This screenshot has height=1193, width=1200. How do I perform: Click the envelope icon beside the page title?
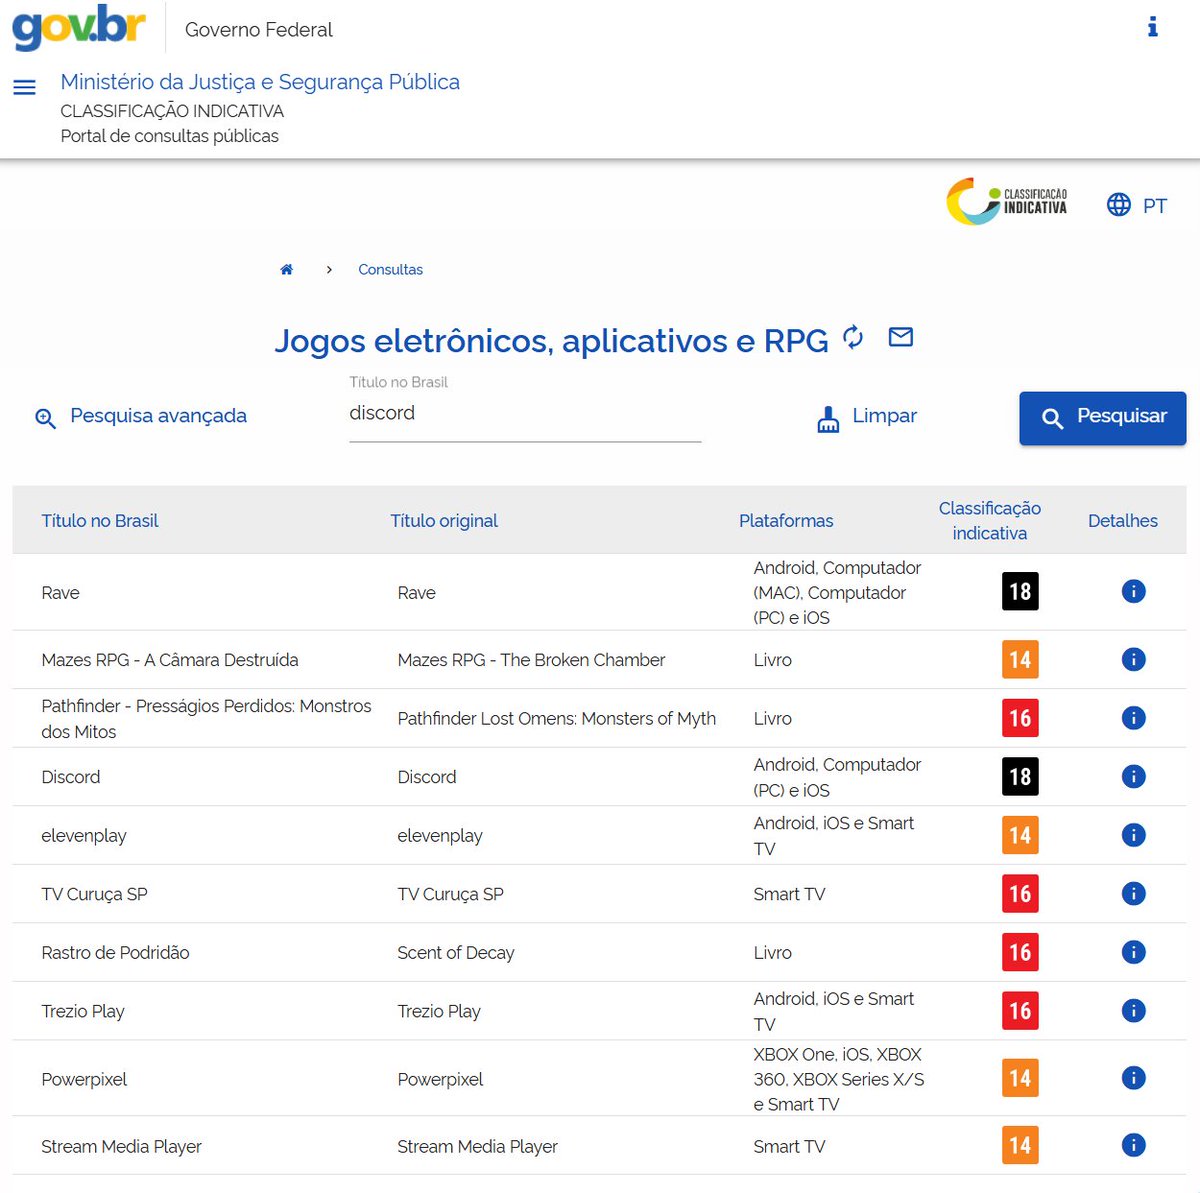tap(901, 337)
